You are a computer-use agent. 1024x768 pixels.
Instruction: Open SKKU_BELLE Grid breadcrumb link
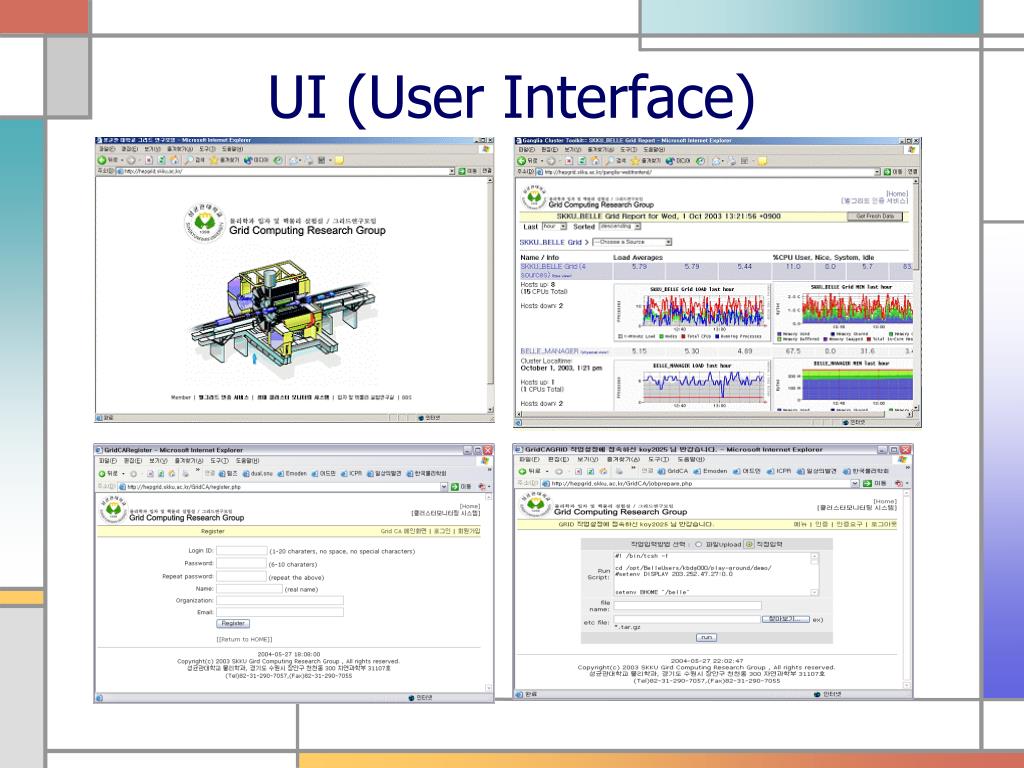click(551, 242)
